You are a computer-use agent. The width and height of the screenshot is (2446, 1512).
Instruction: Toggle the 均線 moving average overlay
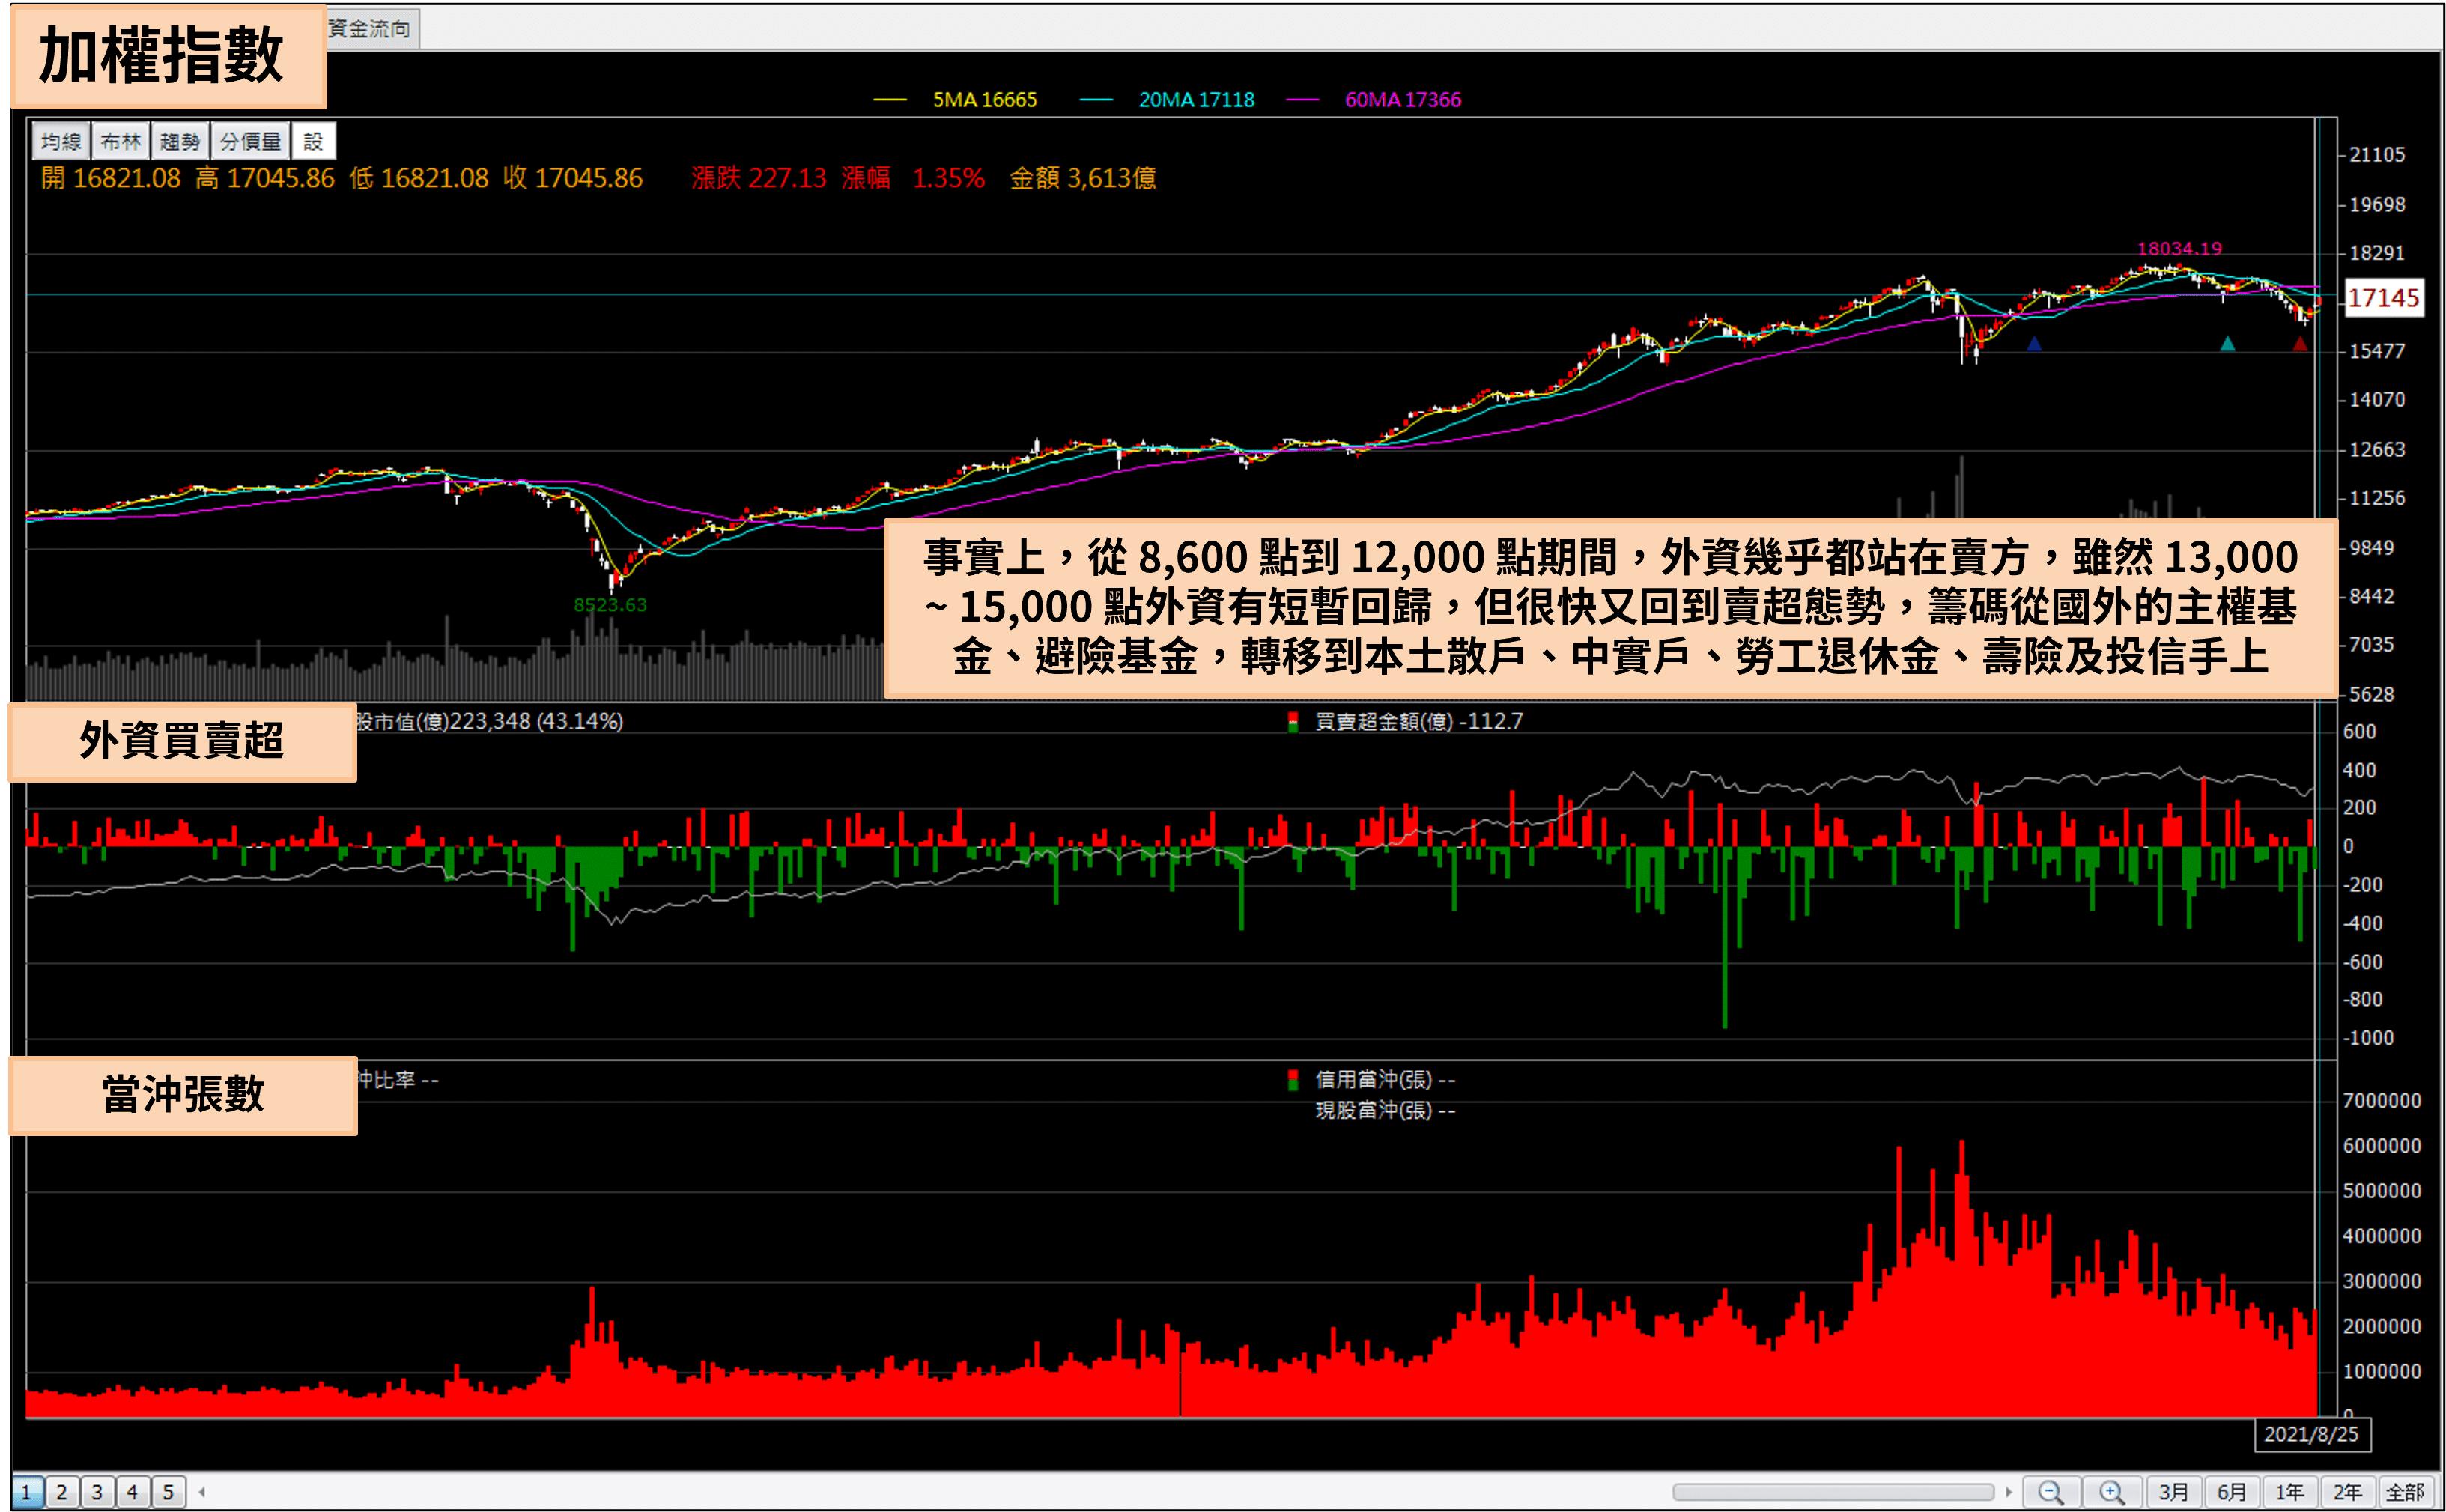click(x=61, y=141)
